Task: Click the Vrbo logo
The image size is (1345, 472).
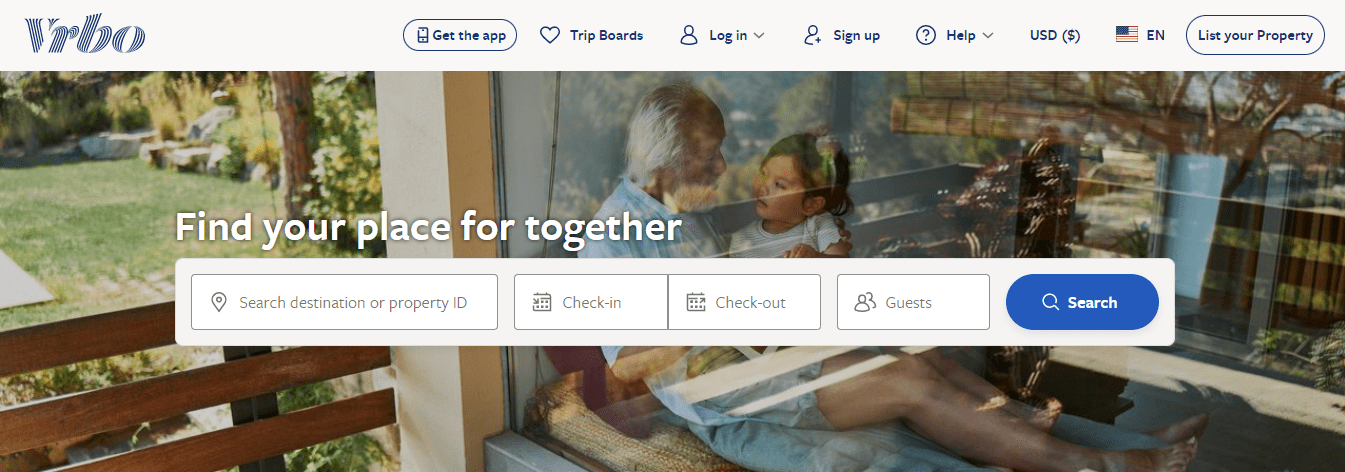Action: click(85, 35)
